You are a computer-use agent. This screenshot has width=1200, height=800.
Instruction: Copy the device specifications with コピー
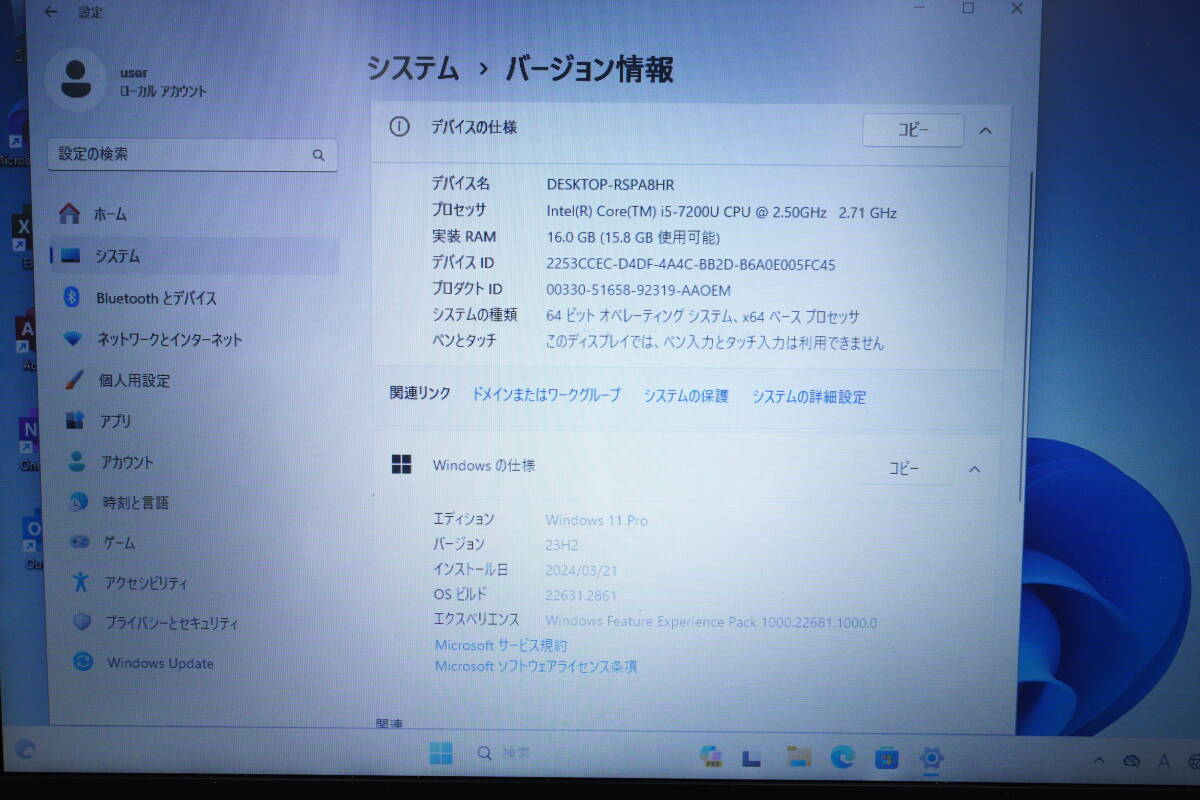(x=912, y=130)
